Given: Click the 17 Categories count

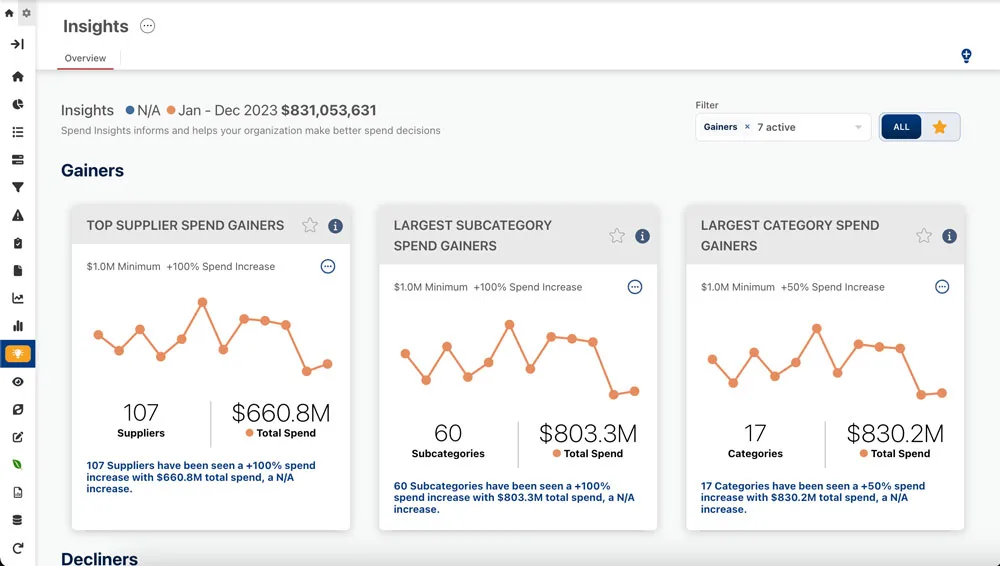Looking at the screenshot, I should coord(755,433).
